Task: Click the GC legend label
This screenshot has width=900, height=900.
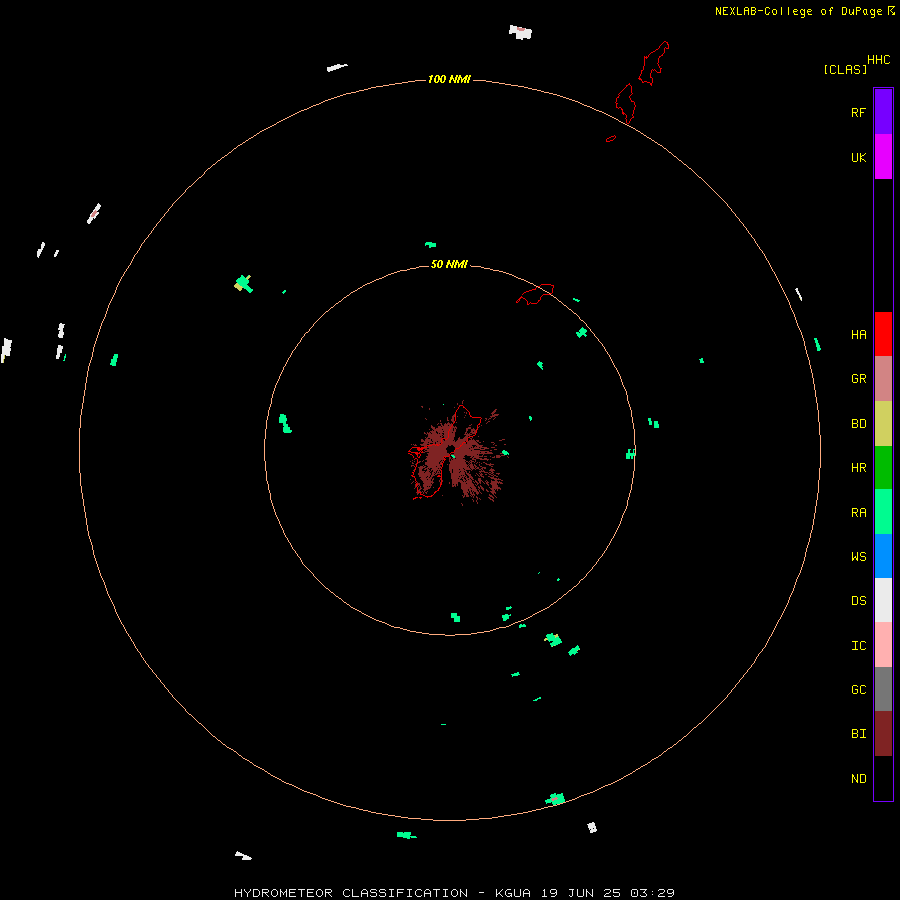Action: (858, 690)
